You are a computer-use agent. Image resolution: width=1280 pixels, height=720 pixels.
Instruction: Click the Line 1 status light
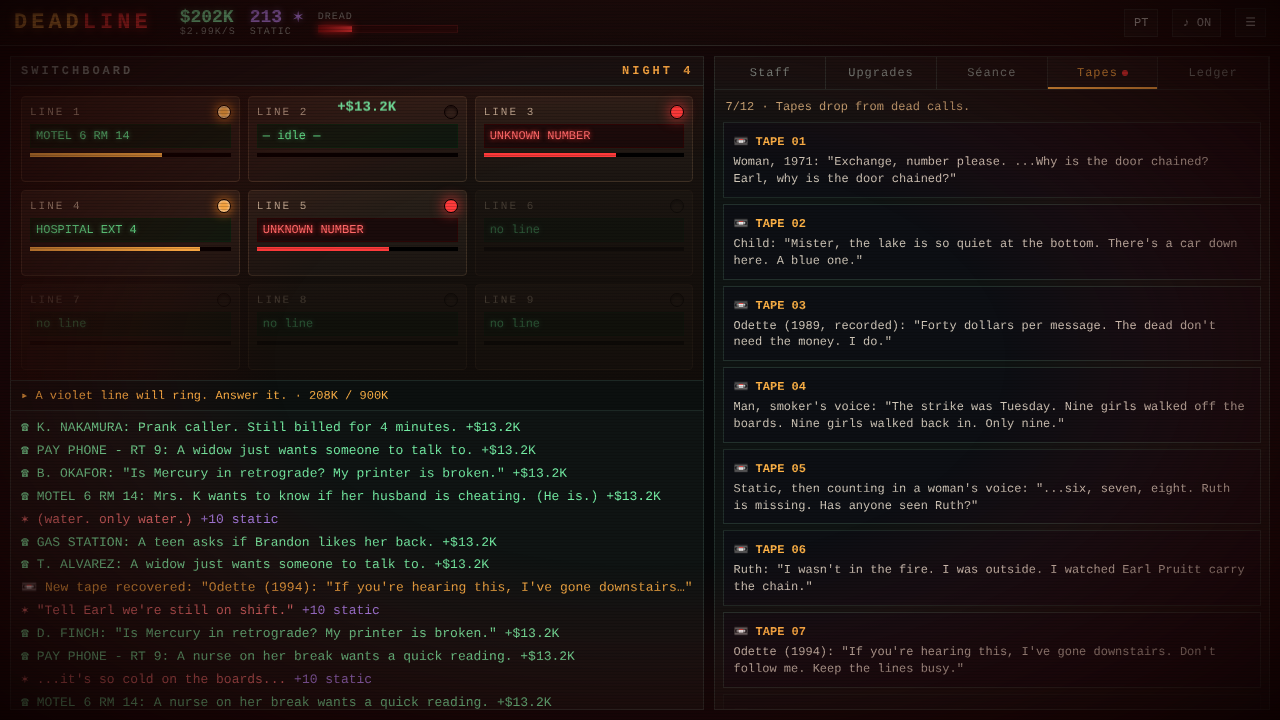[224, 112]
